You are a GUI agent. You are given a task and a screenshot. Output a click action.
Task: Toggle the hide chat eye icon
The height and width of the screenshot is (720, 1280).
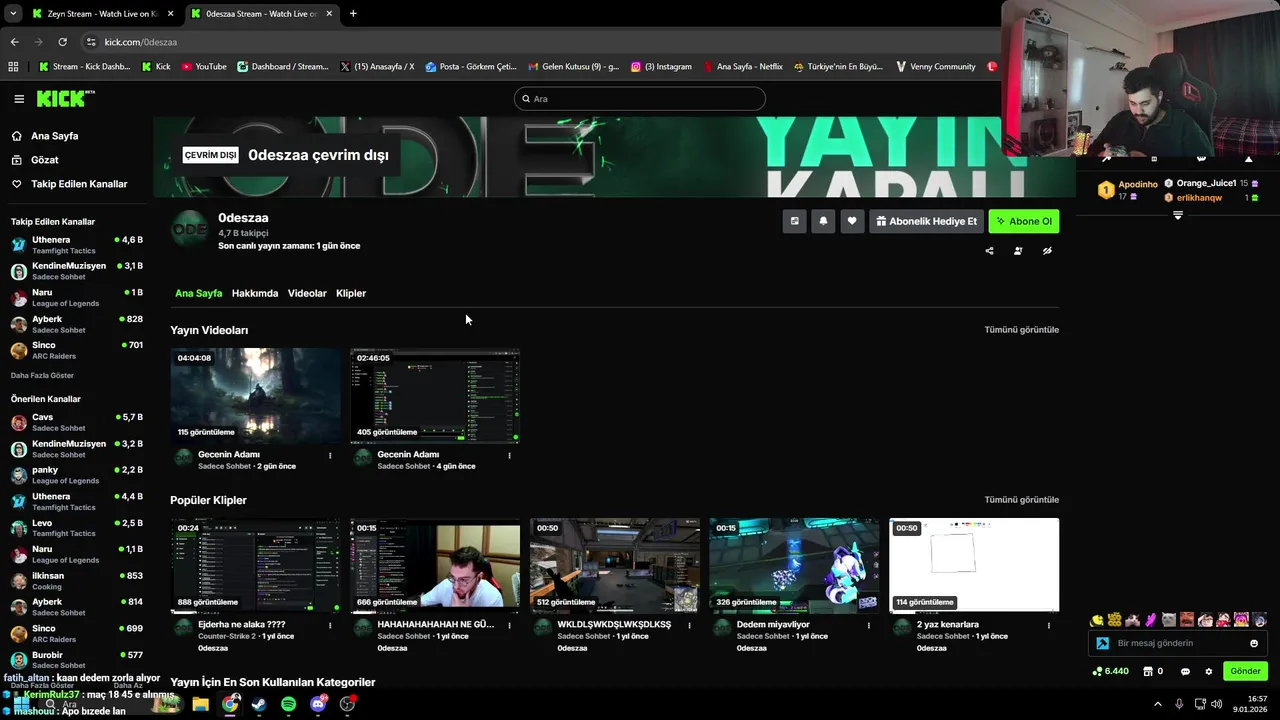1047,251
